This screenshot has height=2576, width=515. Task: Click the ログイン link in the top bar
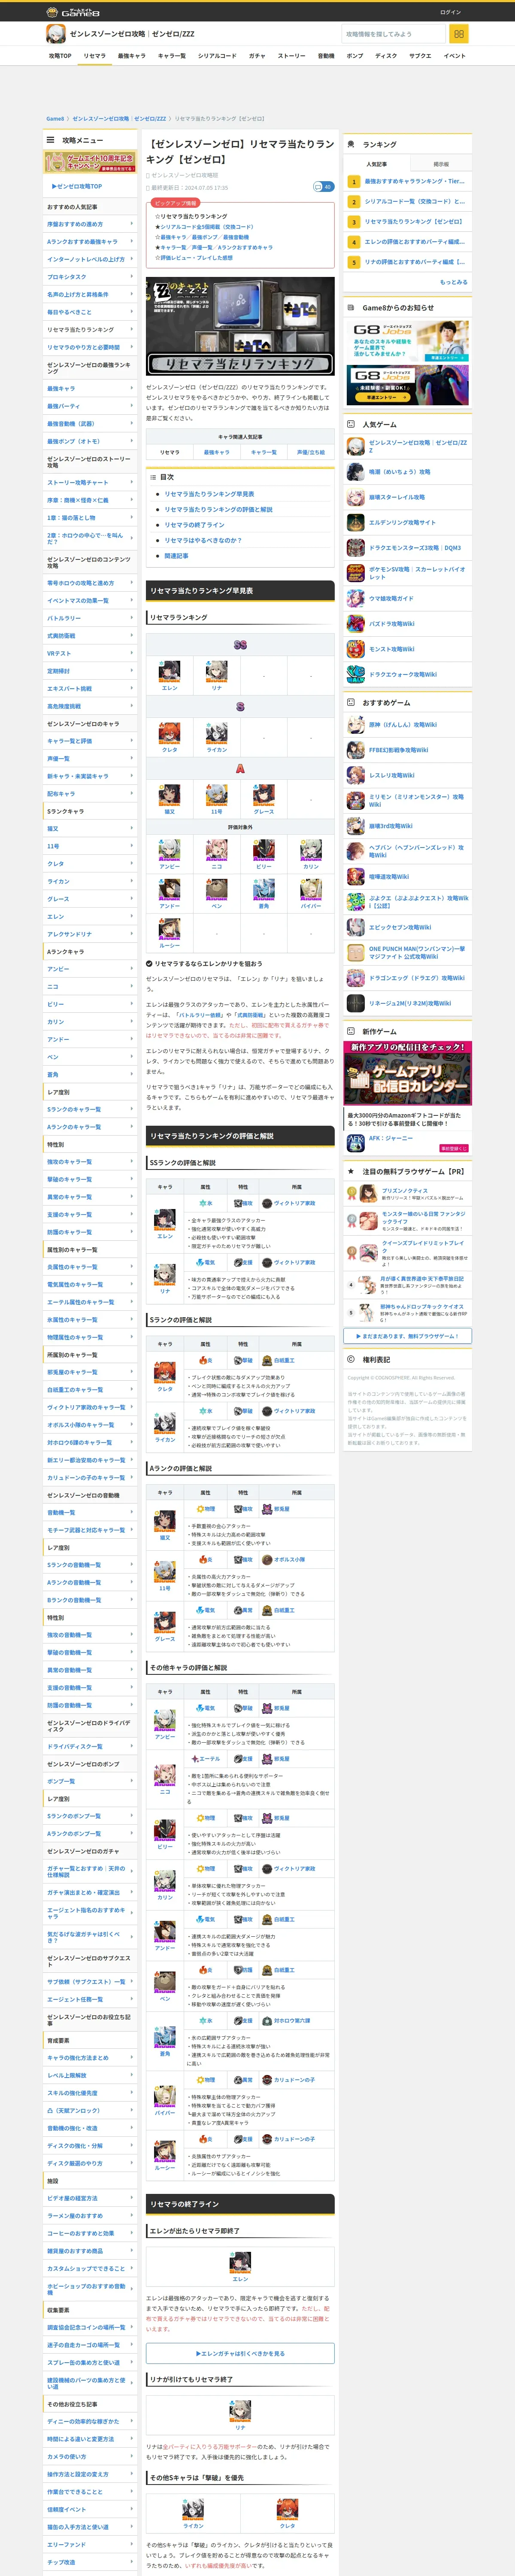coord(450,12)
